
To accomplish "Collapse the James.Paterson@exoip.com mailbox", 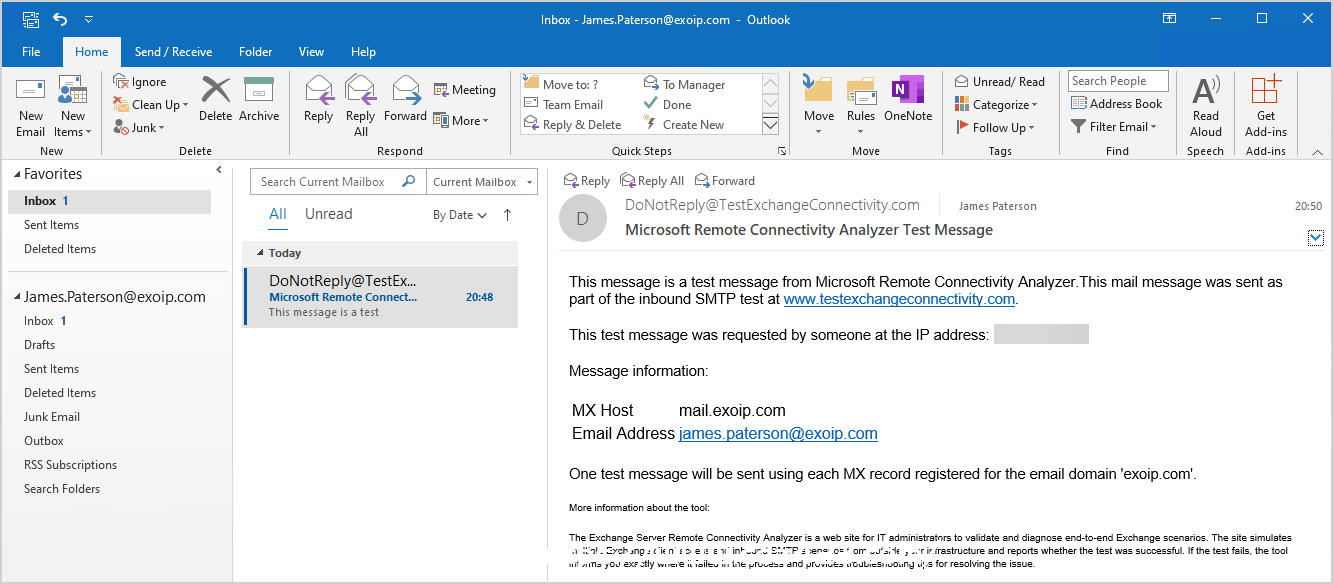I will point(16,297).
